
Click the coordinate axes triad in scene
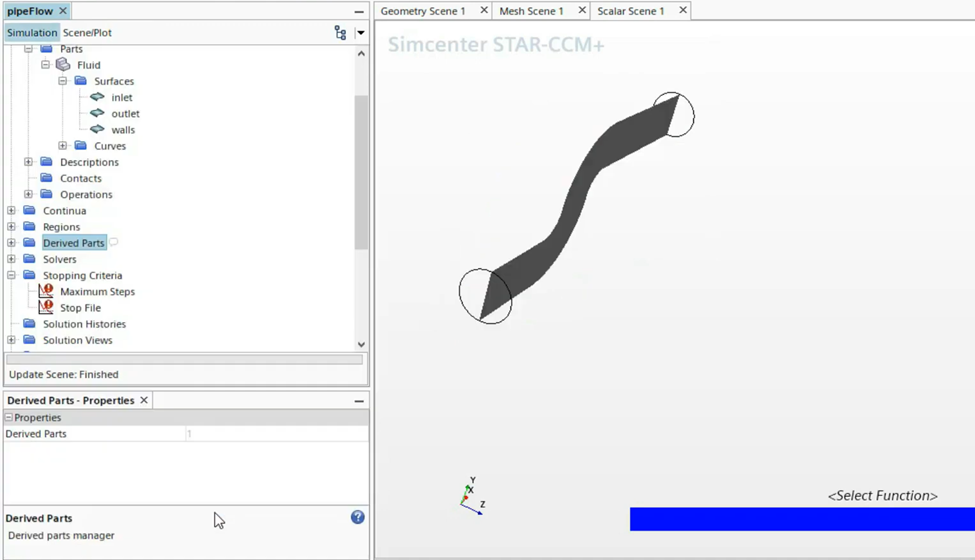471,496
